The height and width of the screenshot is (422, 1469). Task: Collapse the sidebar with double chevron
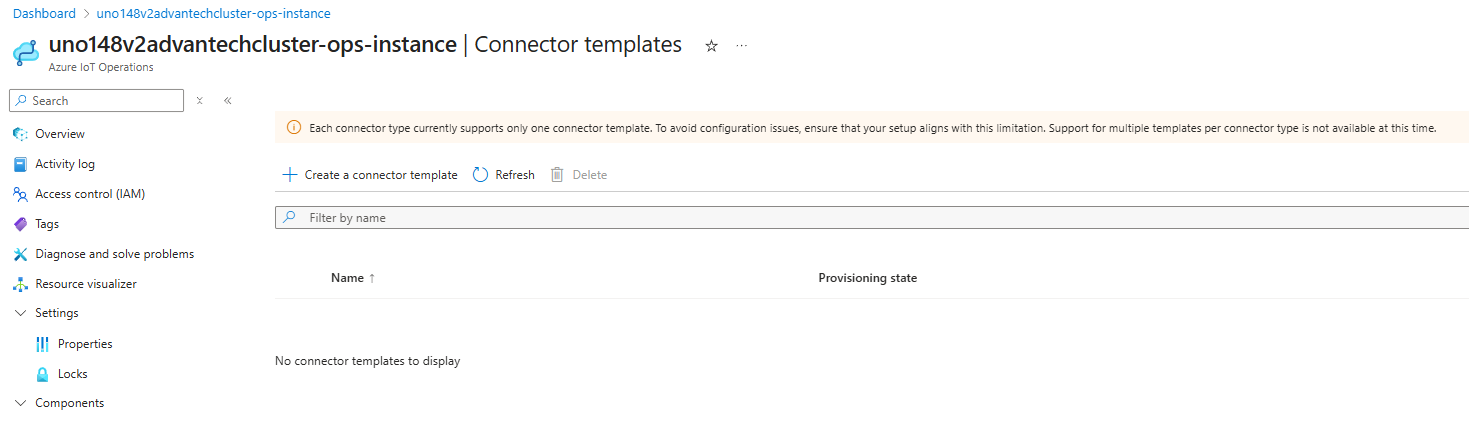tap(228, 101)
